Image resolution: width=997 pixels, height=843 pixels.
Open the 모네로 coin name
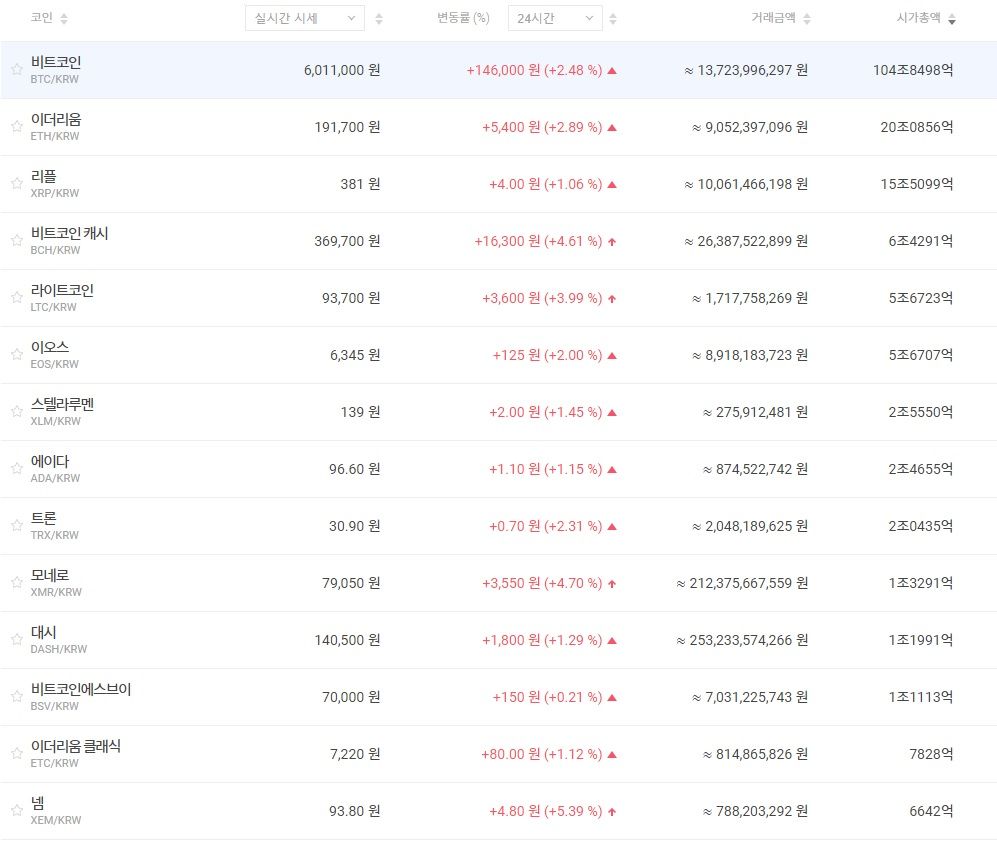50,575
